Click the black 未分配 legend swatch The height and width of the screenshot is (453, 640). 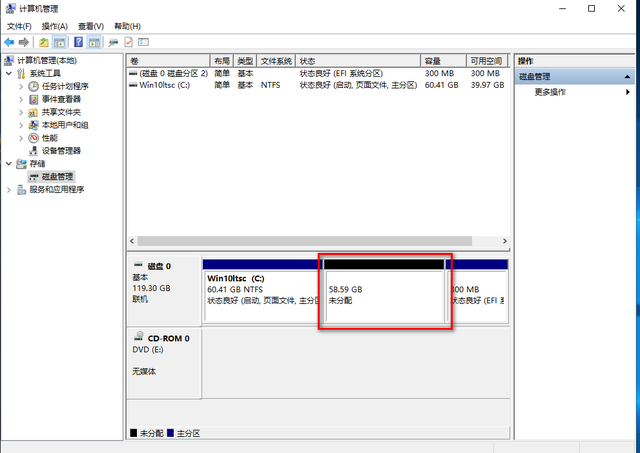coord(133,433)
